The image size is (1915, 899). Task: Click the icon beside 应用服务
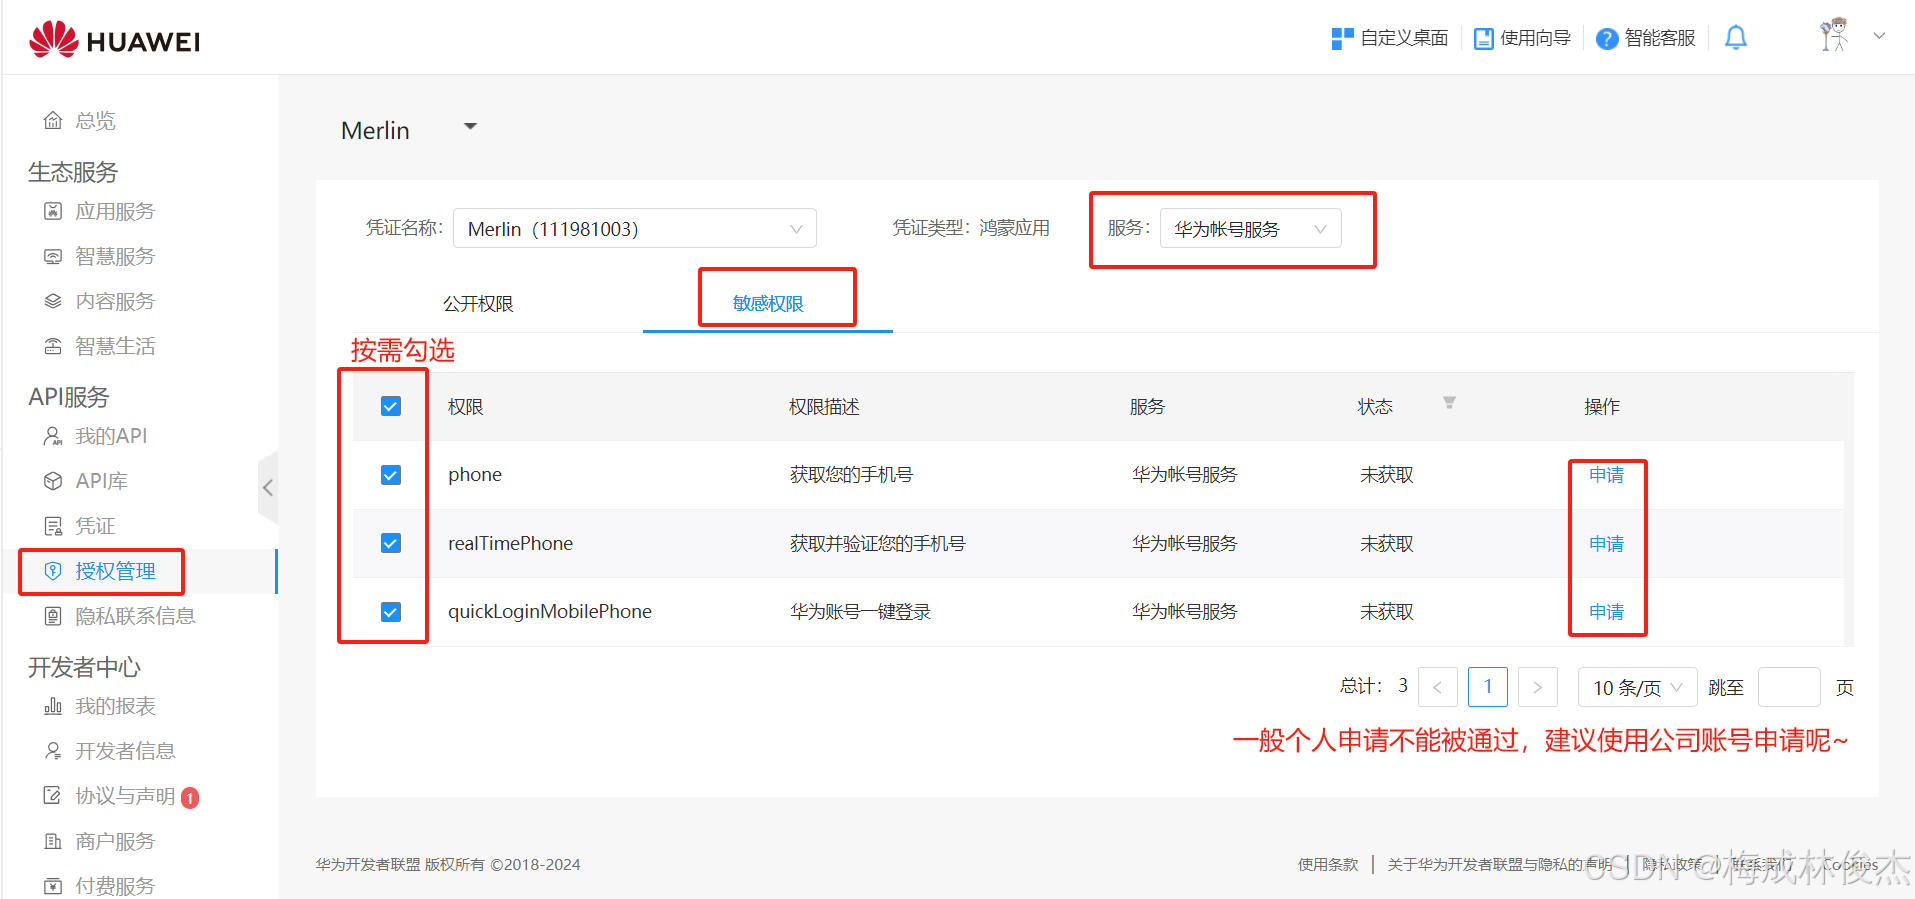pyautogui.click(x=53, y=211)
